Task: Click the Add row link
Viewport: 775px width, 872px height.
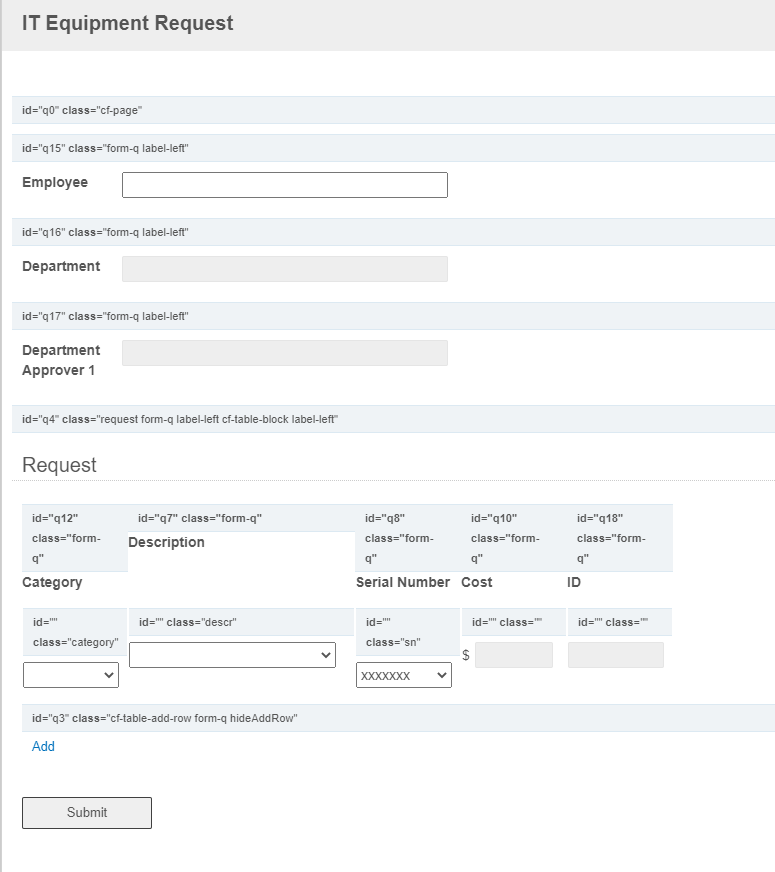Action: 43,746
